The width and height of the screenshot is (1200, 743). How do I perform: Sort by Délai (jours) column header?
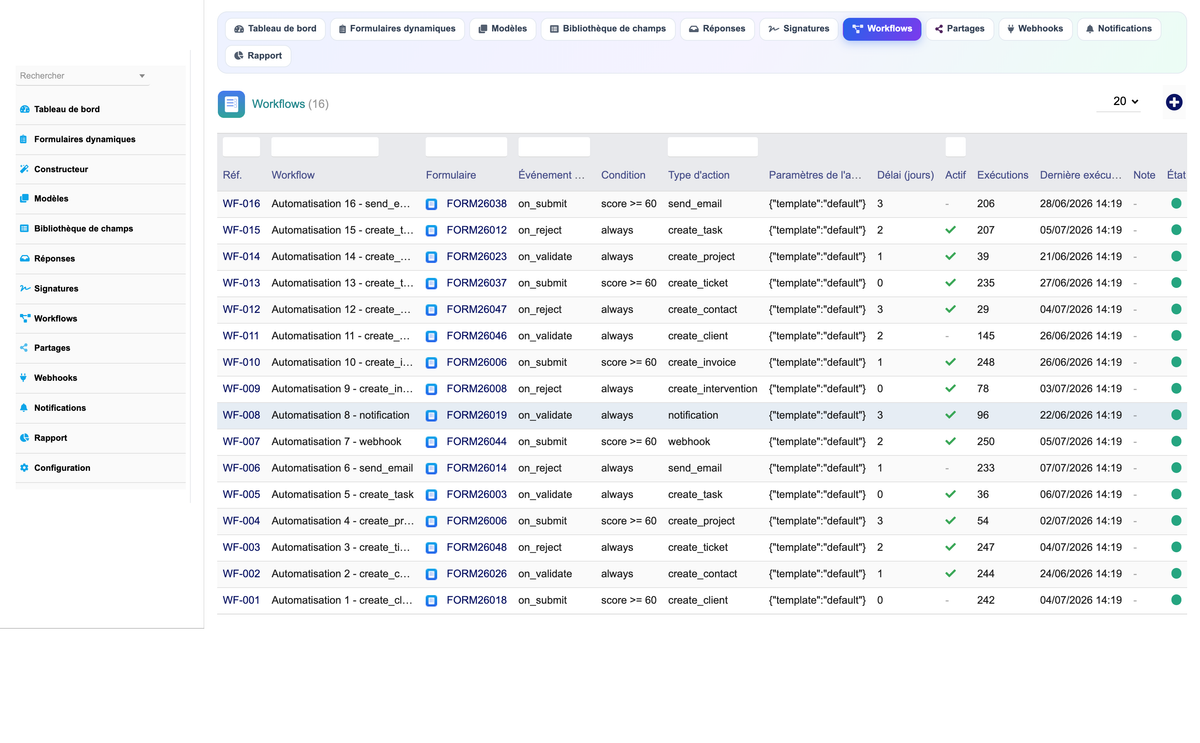[x=905, y=175]
